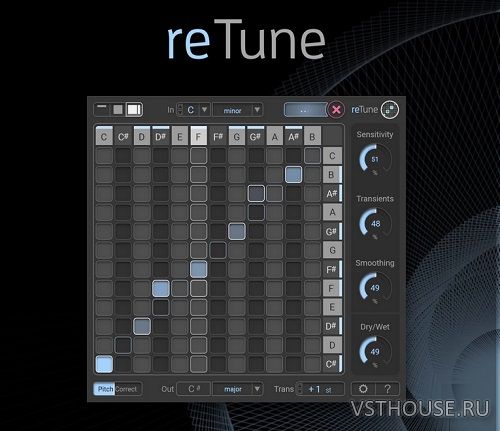Screen dimensions: 500x431
Task: Click output note D key on right column
Action: [x=332, y=345]
